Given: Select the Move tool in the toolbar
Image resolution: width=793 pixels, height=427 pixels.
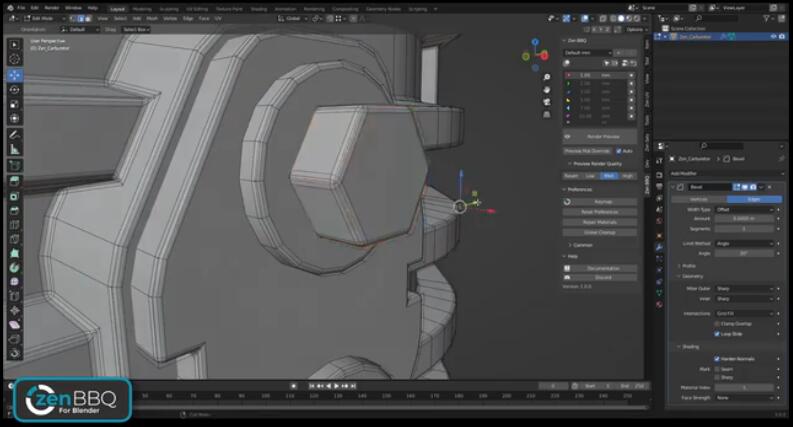Looking at the screenshot, I should (x=14, y=75).
